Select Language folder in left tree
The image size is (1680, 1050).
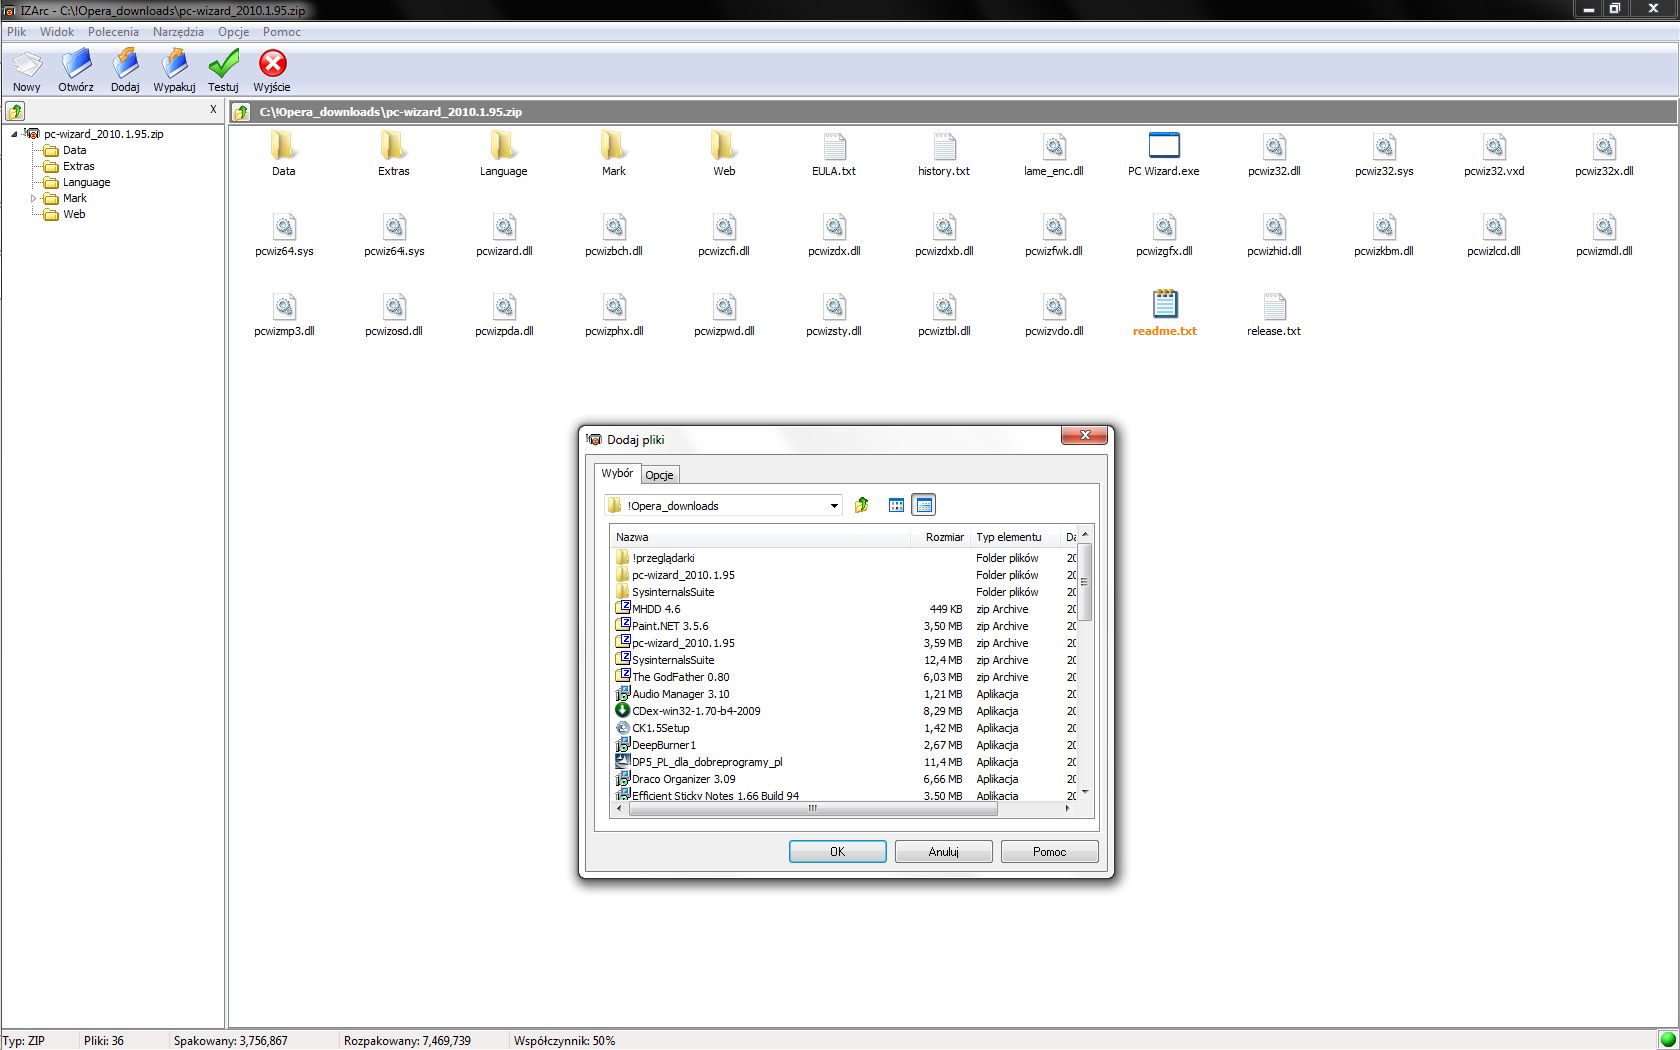pyautogui.click(x=86, y=182)
